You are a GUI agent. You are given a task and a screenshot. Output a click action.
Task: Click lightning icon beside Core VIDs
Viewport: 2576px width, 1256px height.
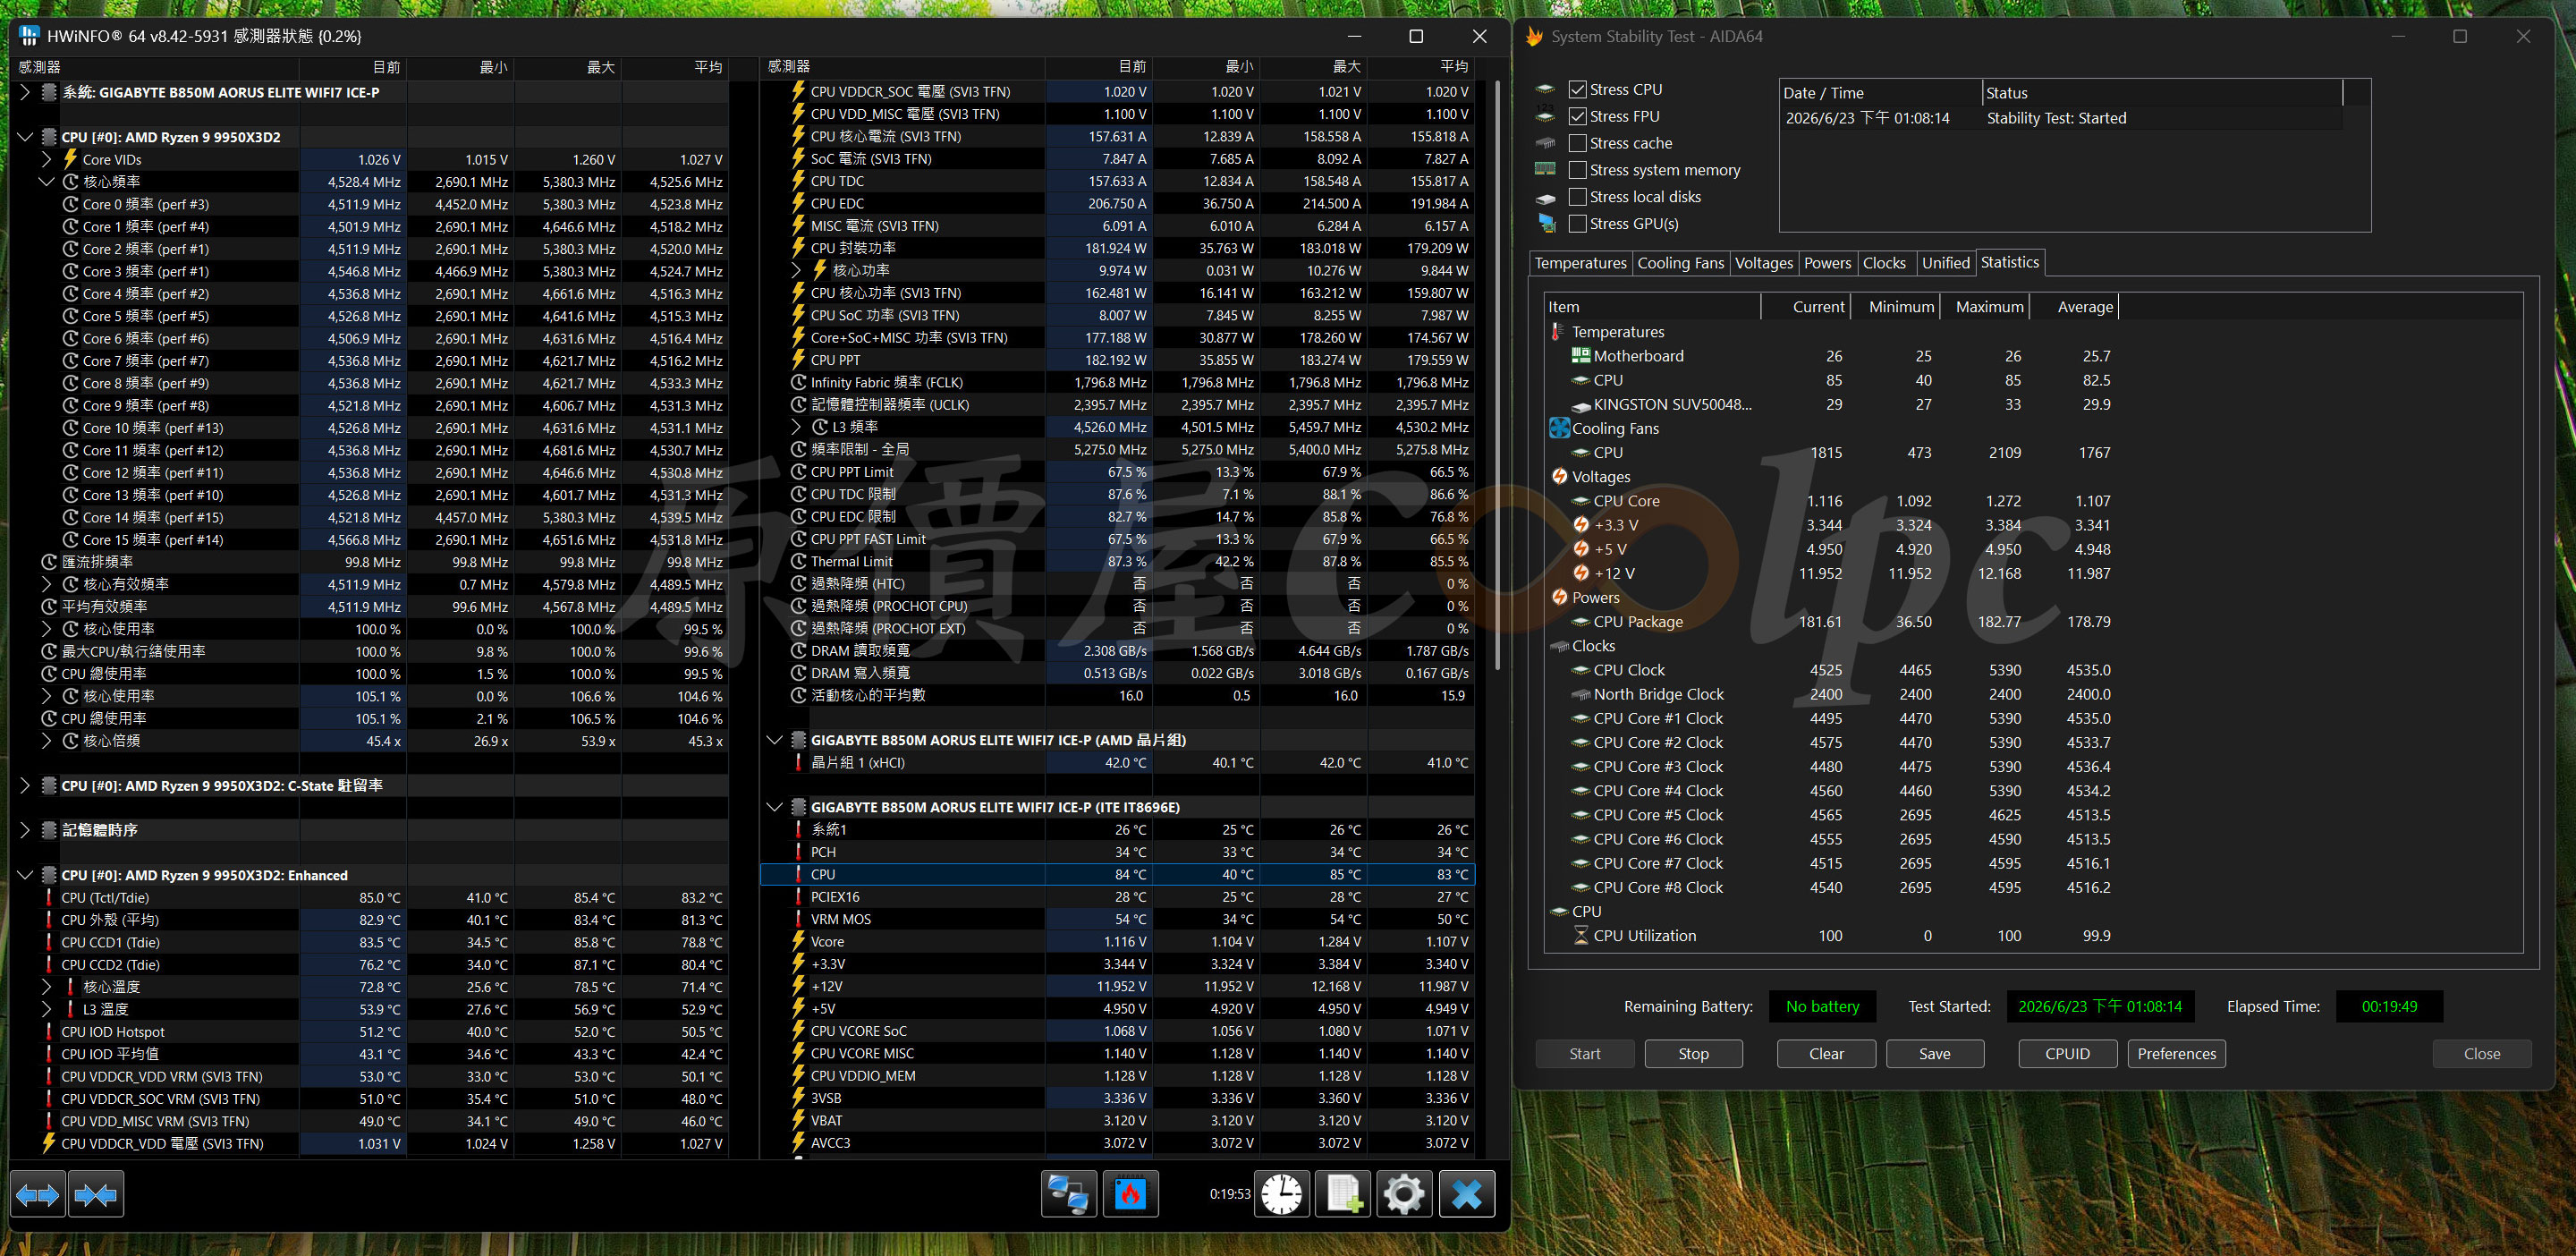71,159
